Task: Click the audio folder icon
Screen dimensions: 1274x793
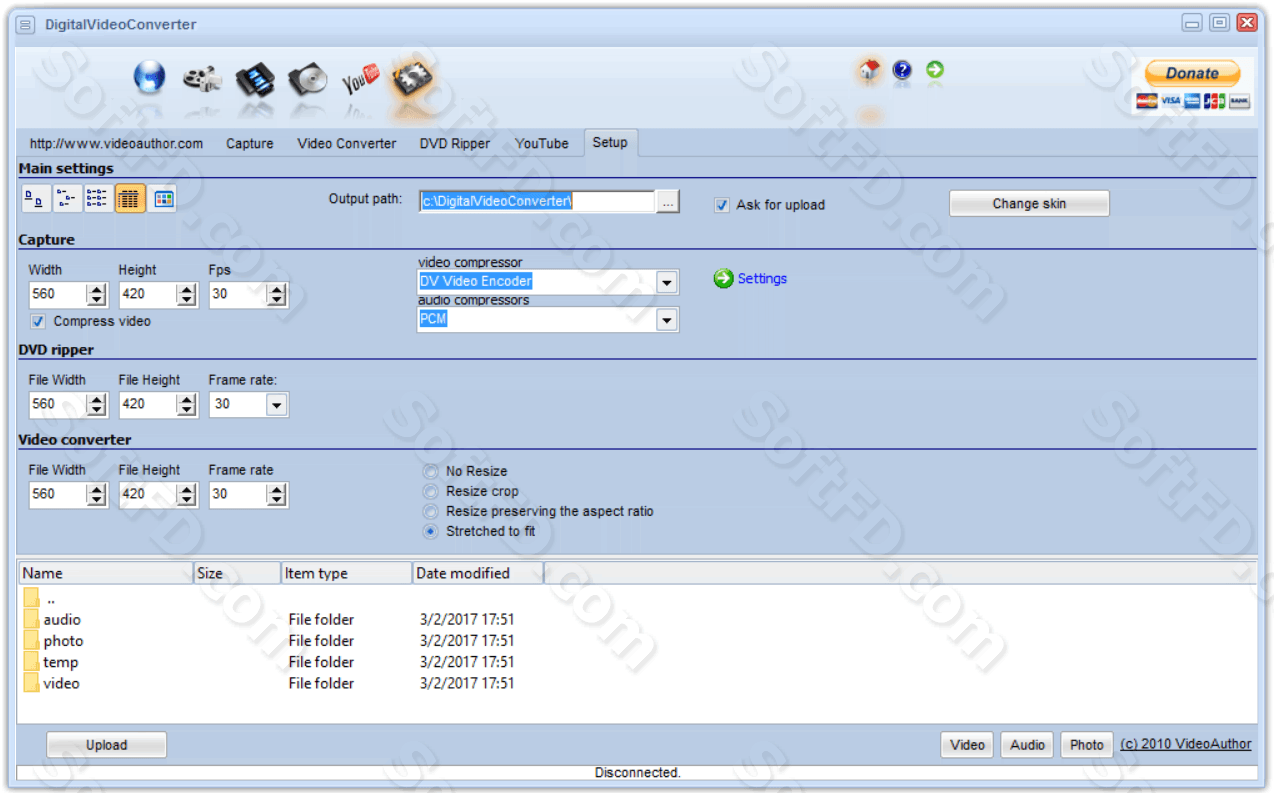Action: pos(32,619)
